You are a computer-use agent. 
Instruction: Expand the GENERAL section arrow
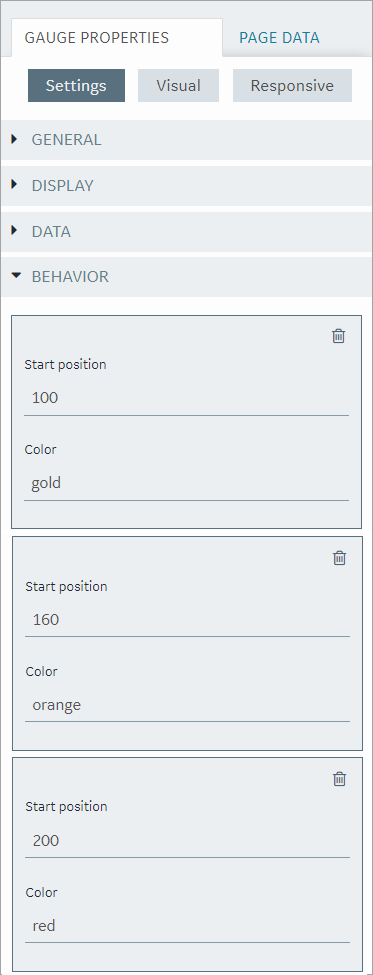[x=15, y=139]
